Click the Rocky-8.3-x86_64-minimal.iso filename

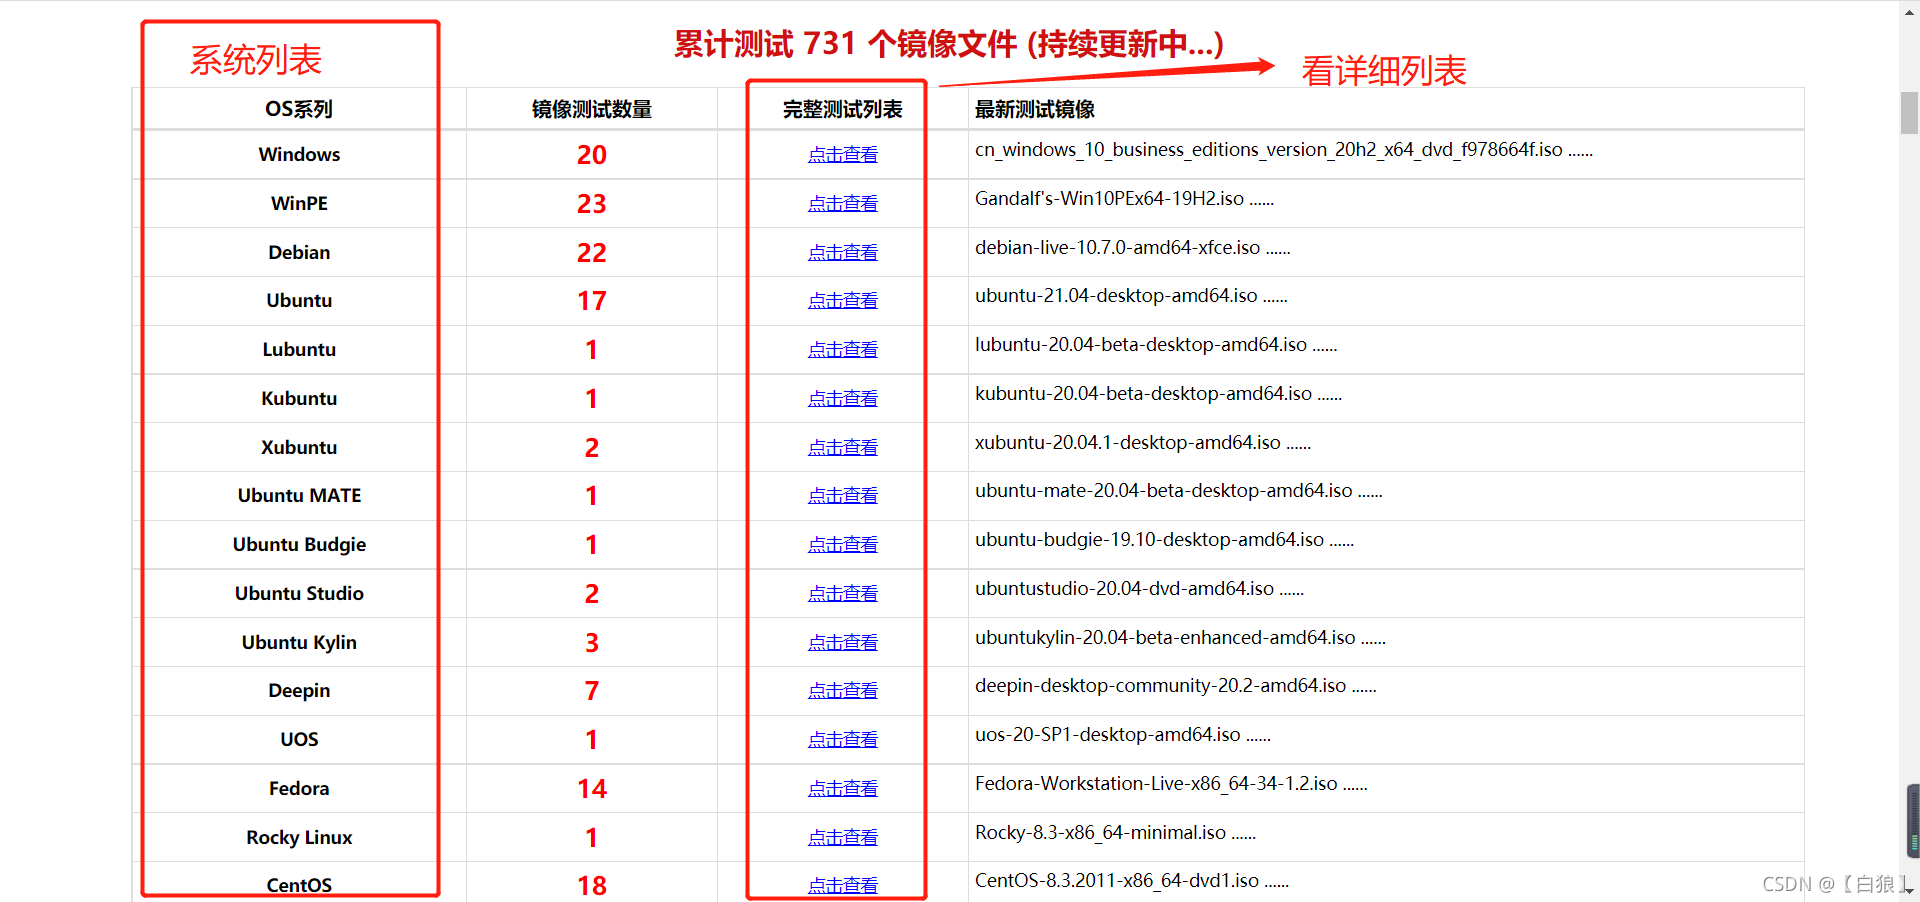click(x=1115, y=833)
